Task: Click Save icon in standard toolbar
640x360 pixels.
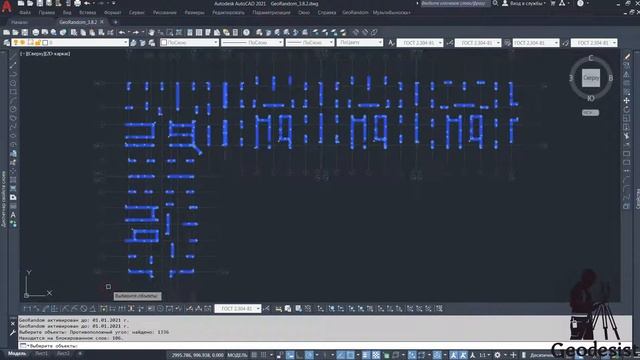Action: click(25, 32)
